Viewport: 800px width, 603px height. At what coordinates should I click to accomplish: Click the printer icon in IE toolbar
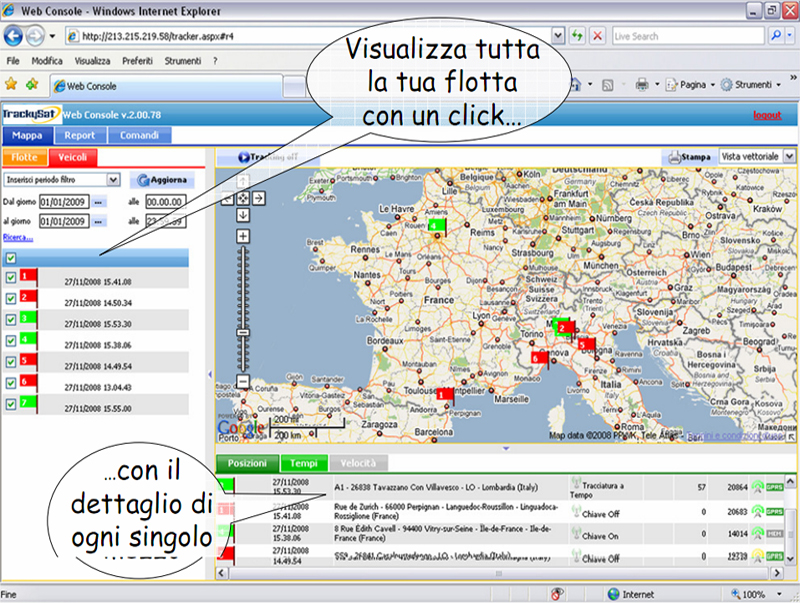642,85
